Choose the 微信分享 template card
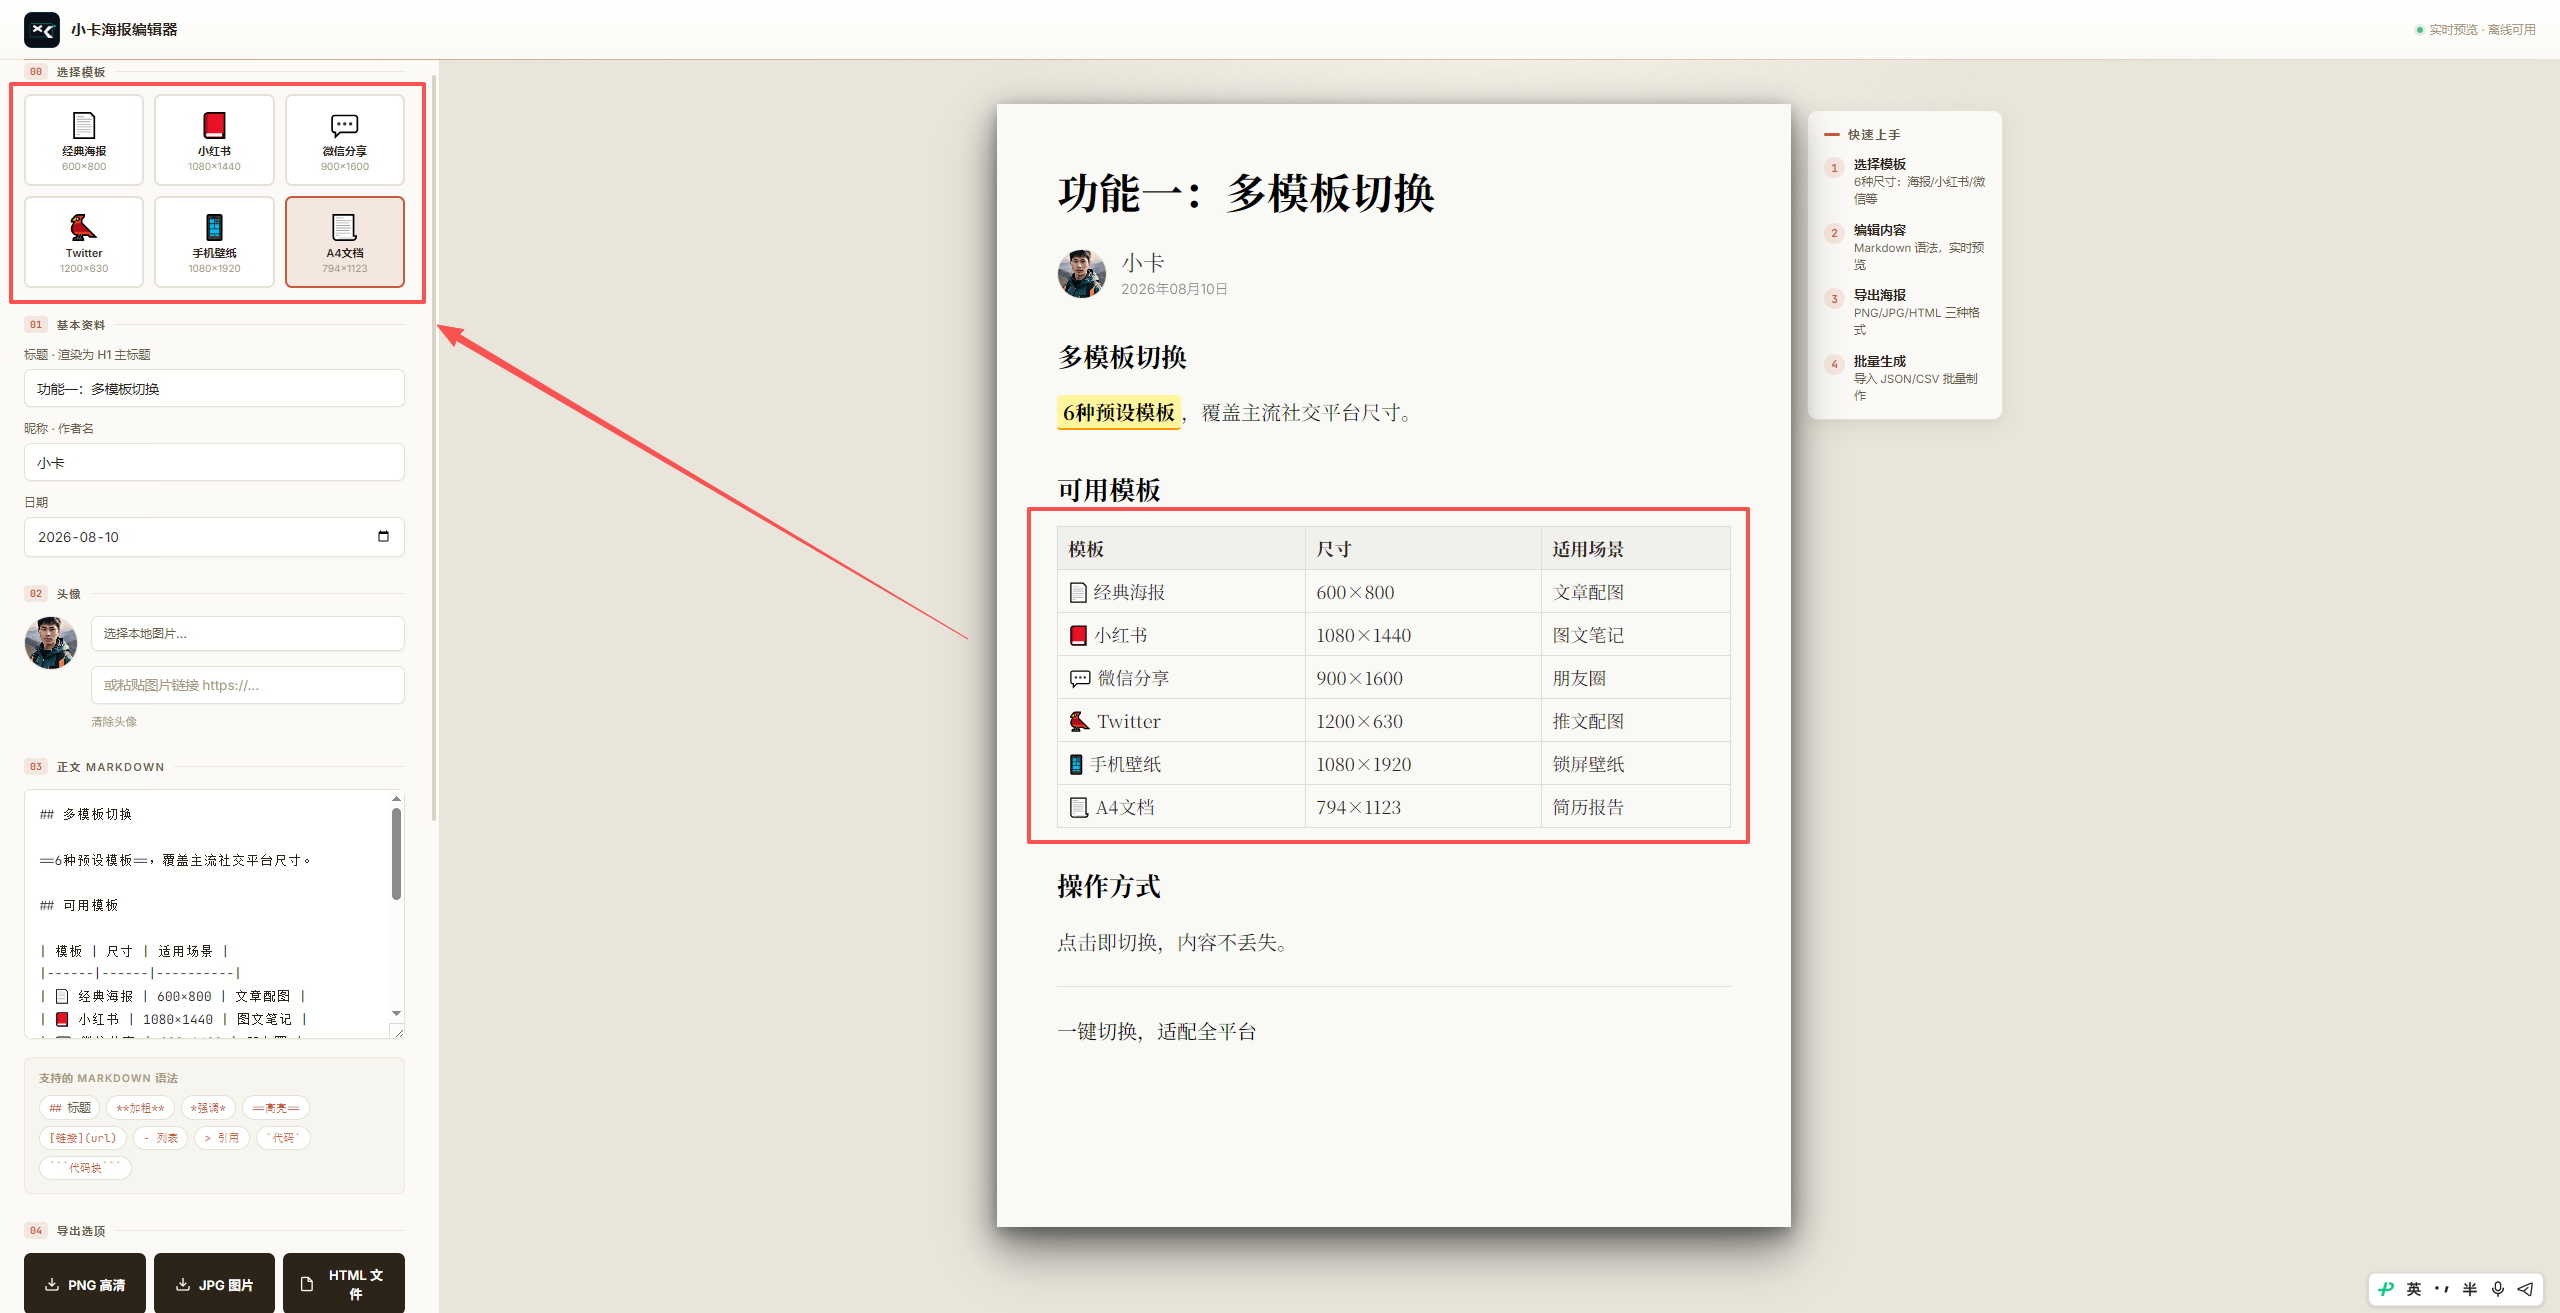 tap(345, 140)
